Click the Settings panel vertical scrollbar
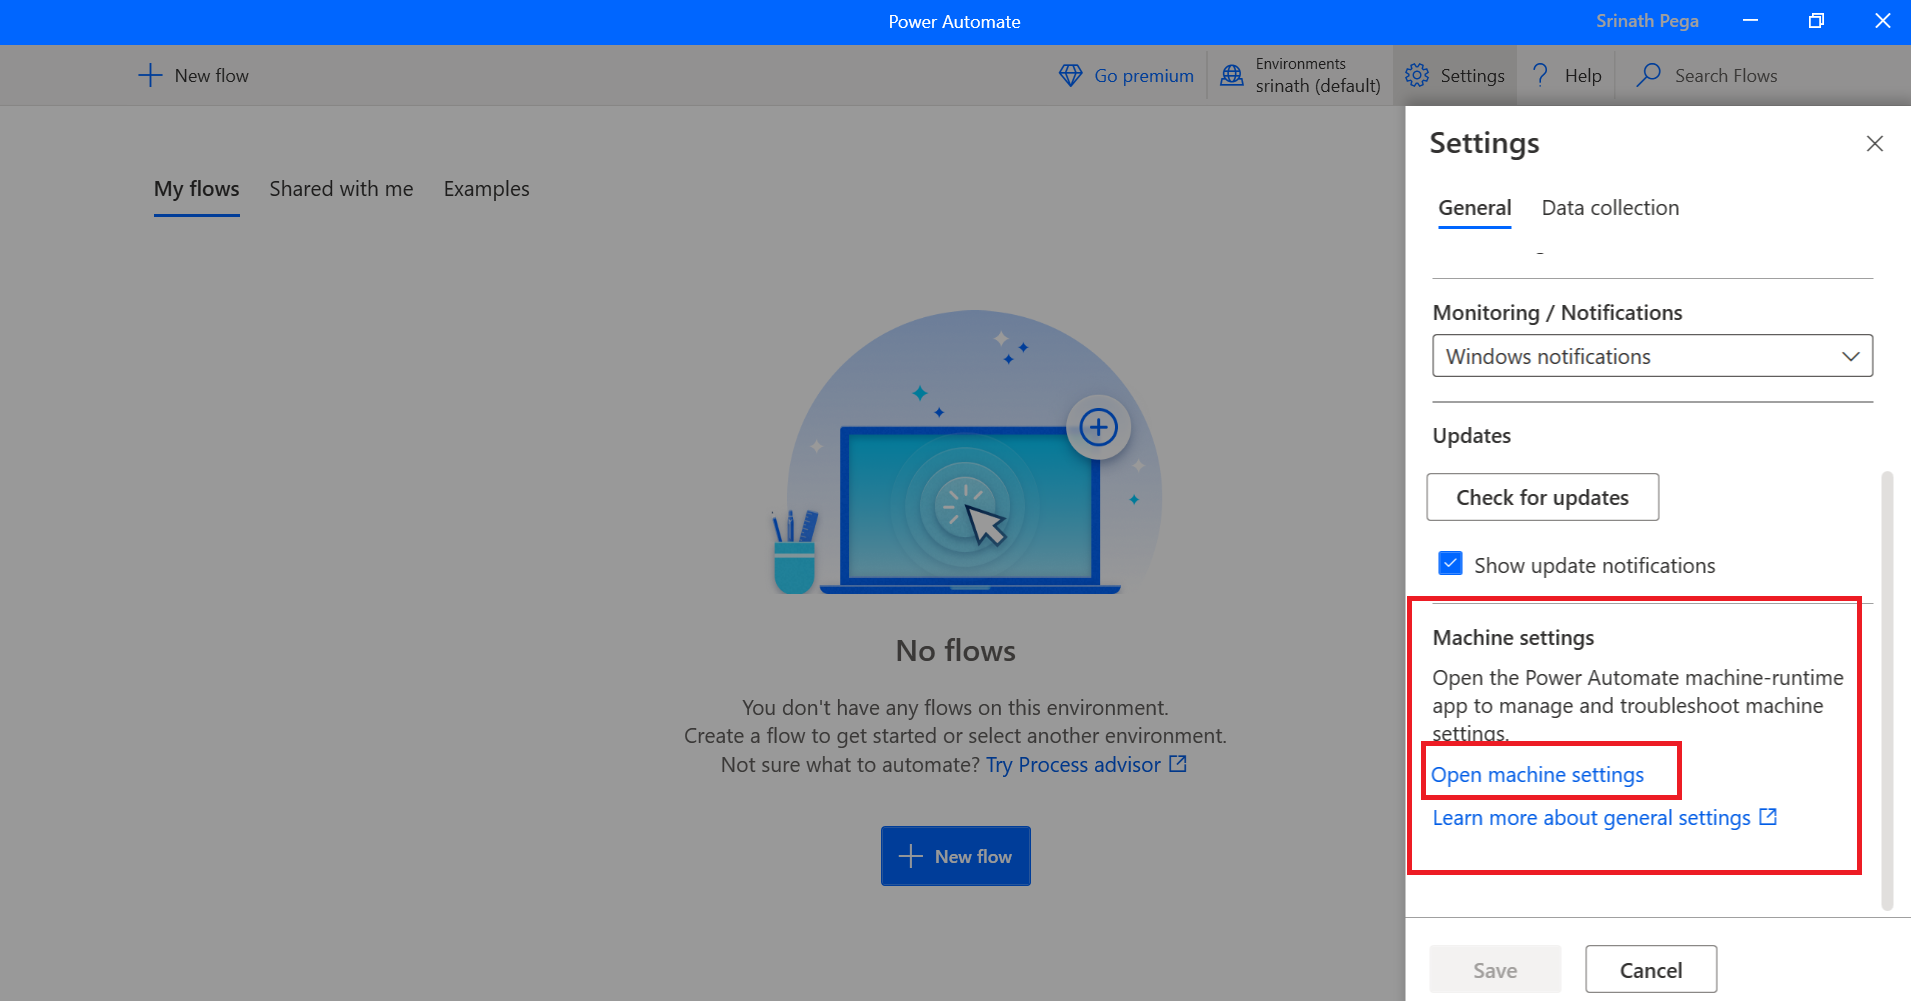Screen dimensions: 1911x1001 click(x=1887, y=690)
